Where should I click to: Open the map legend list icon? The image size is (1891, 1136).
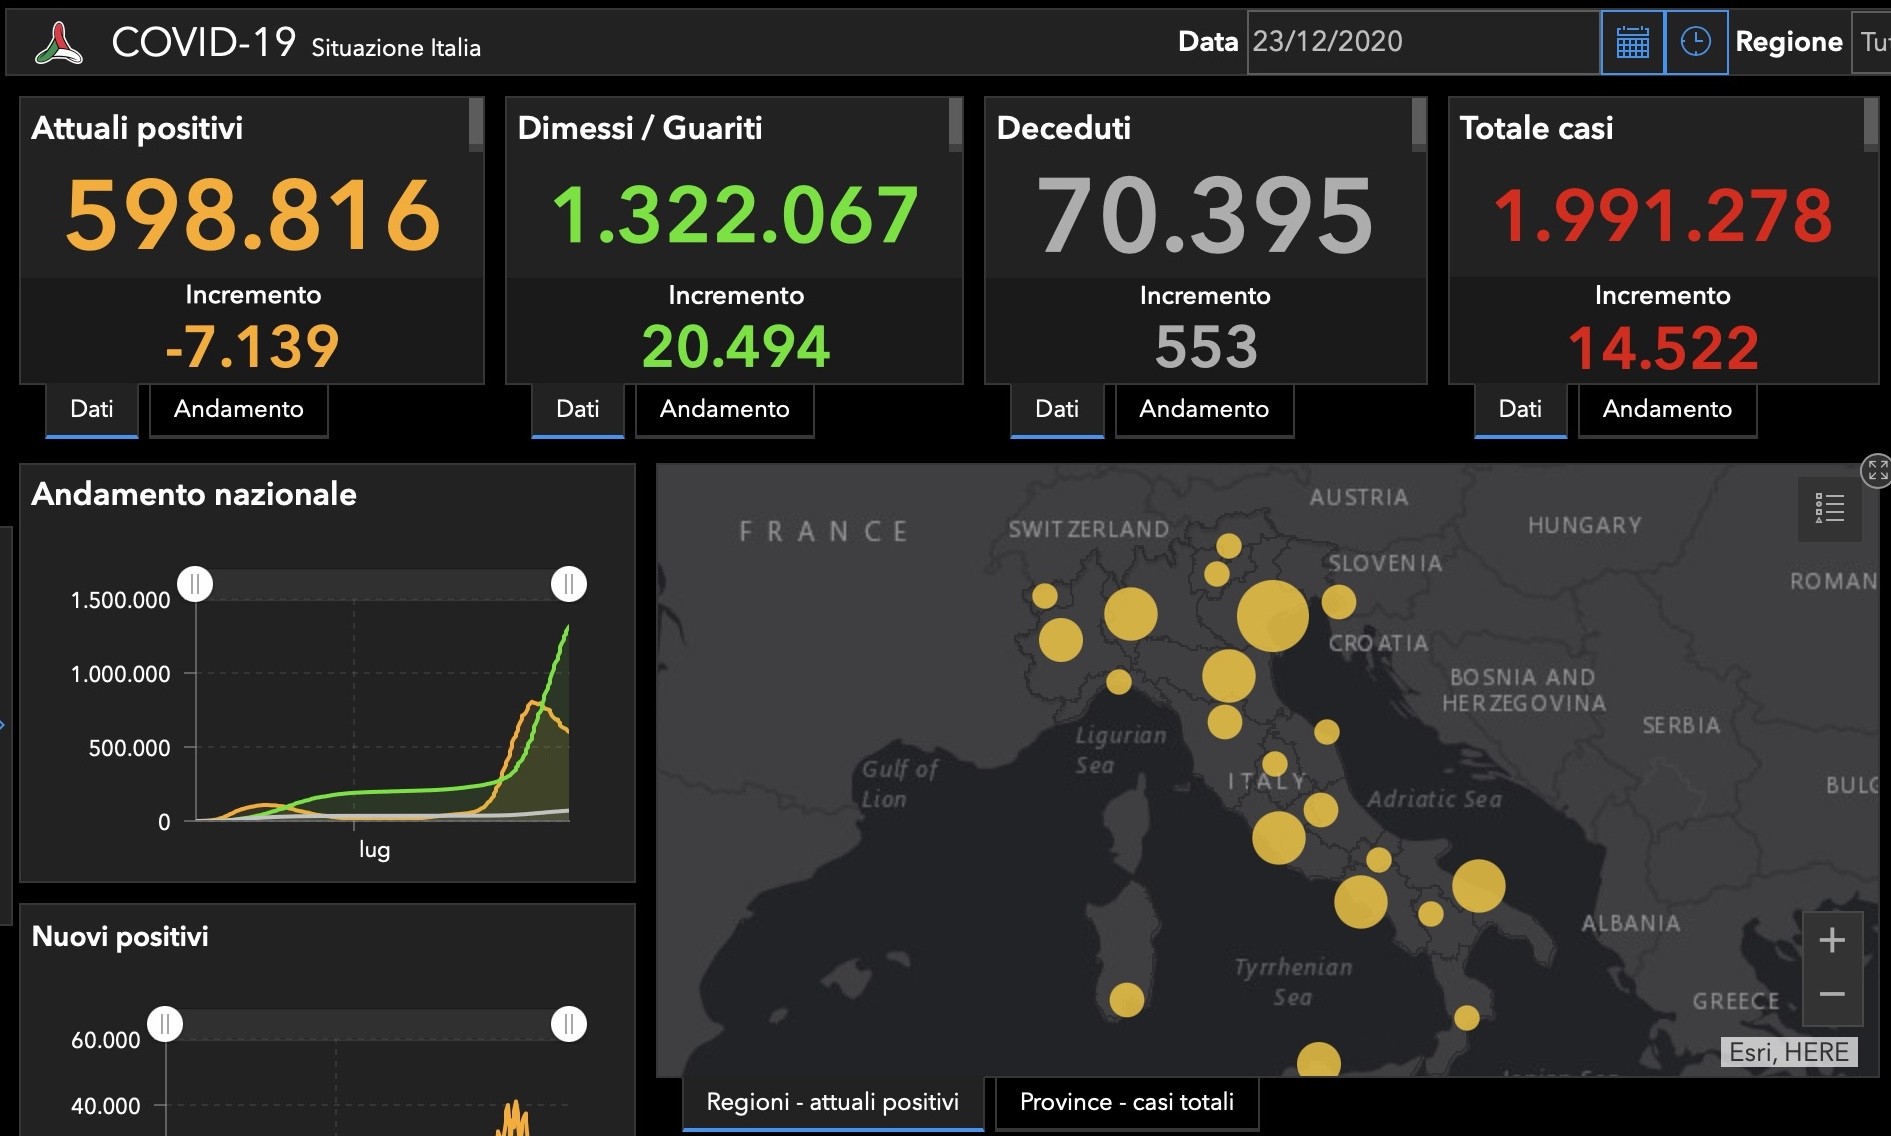point(1829,509)
